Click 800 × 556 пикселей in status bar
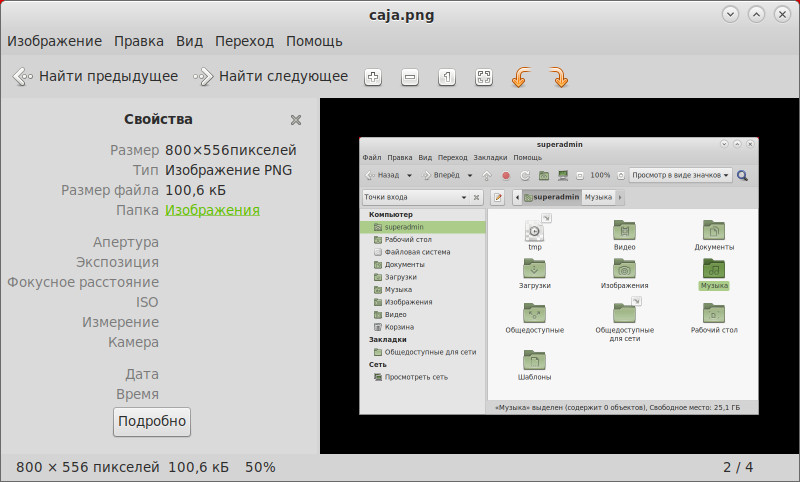 pos(88,467)
